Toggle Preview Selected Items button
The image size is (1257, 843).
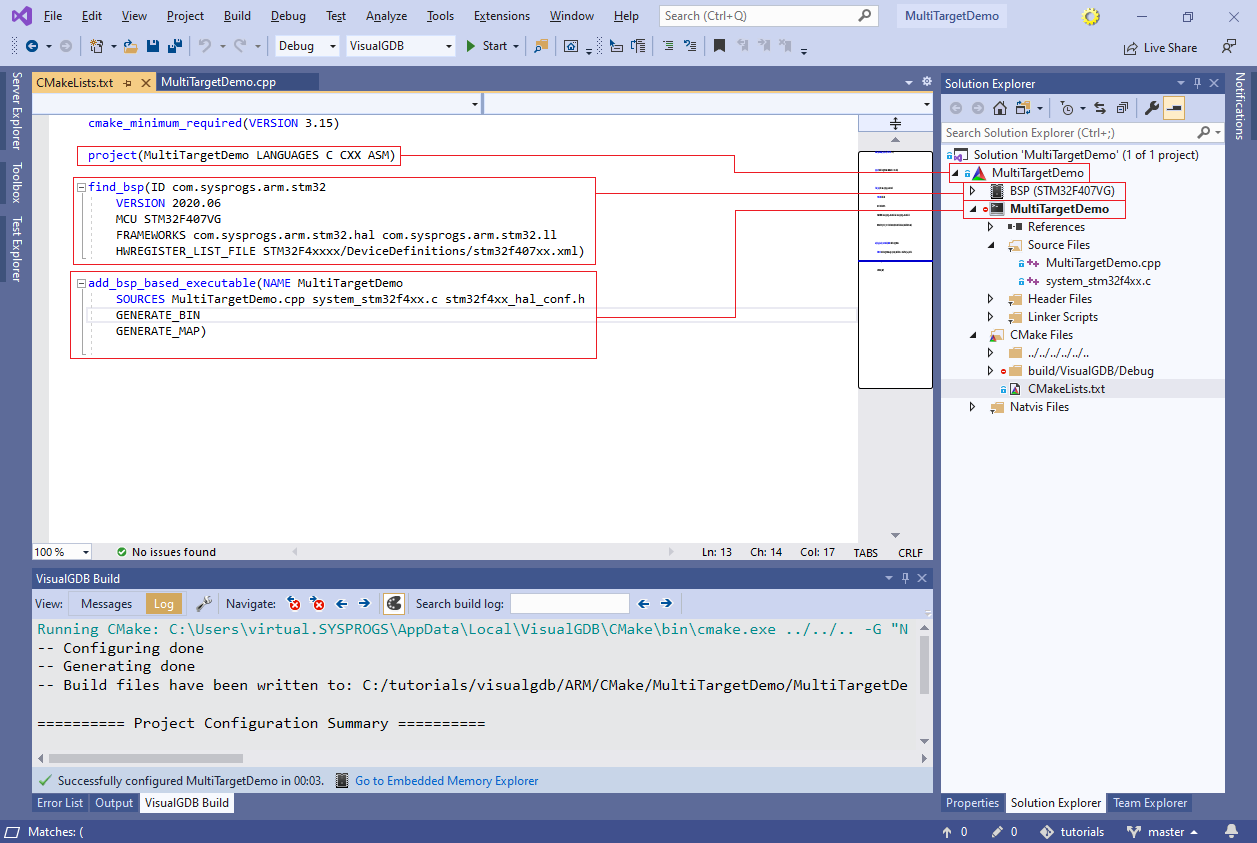click(1174, 108)
